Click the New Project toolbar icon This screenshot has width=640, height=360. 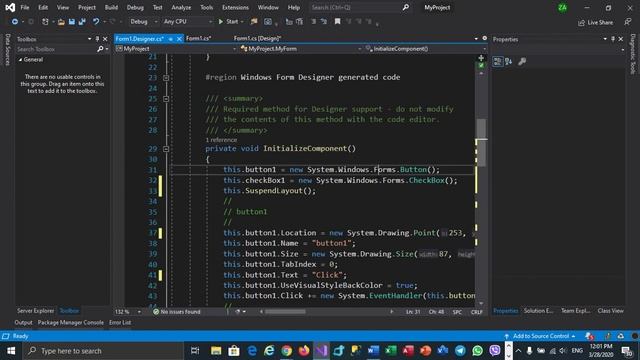45,22
